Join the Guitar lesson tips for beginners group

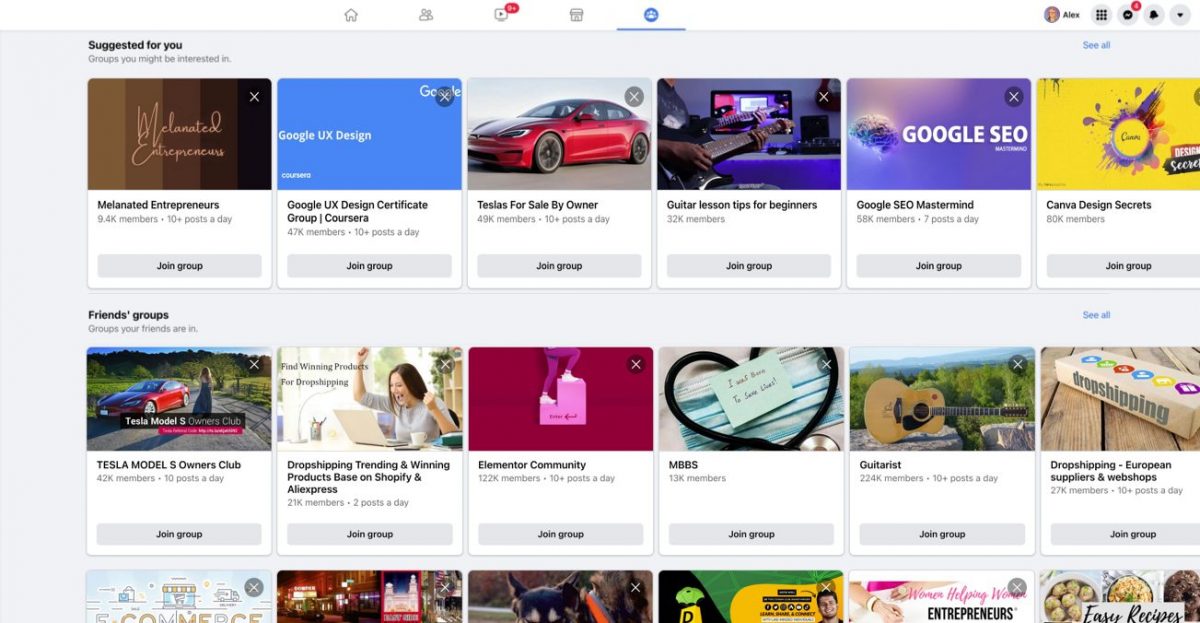[x=749, y=266]
